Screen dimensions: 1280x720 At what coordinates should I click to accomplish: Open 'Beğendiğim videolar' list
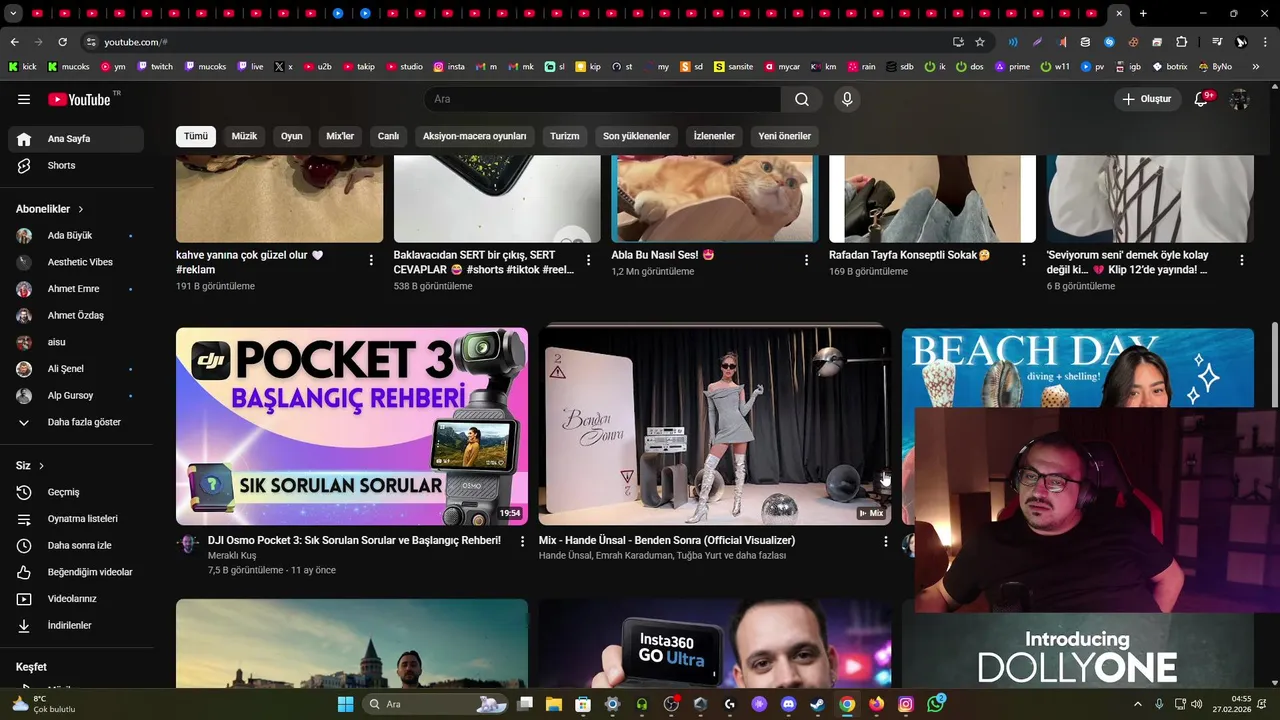click(x=76, y=572)
